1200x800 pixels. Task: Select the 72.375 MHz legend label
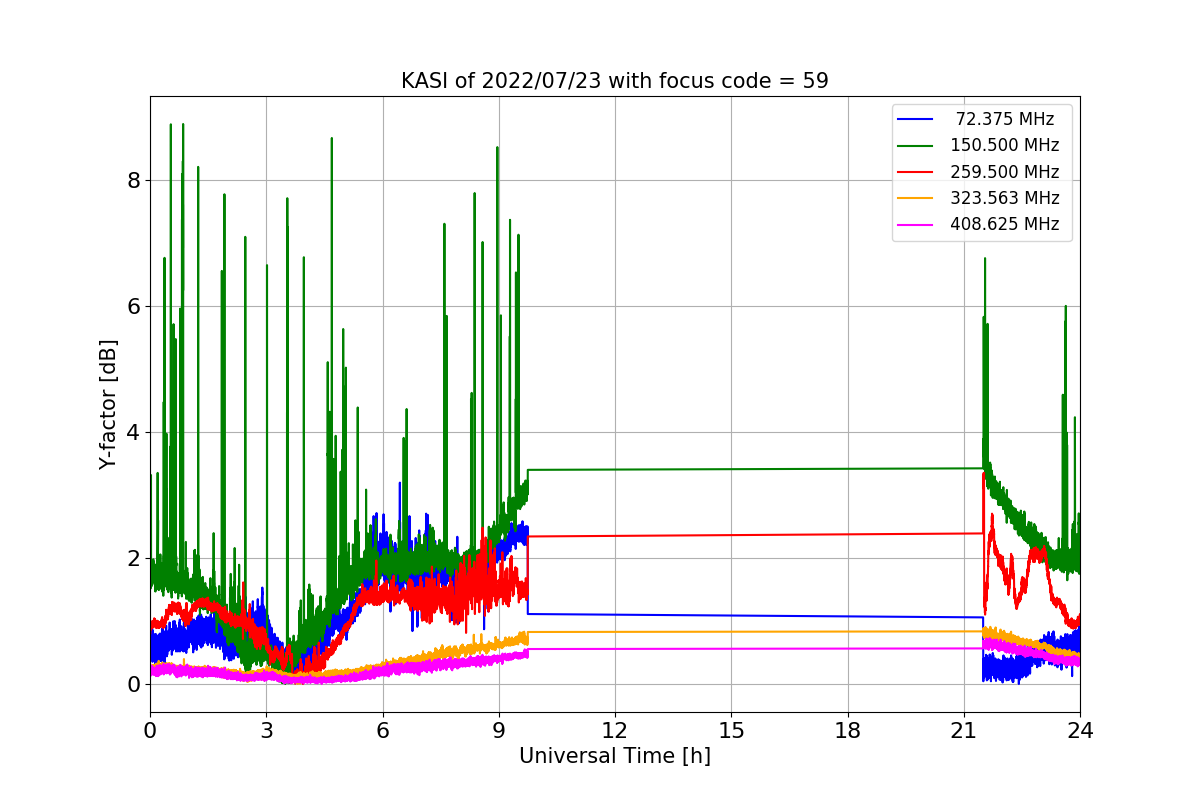[1005, 119]
